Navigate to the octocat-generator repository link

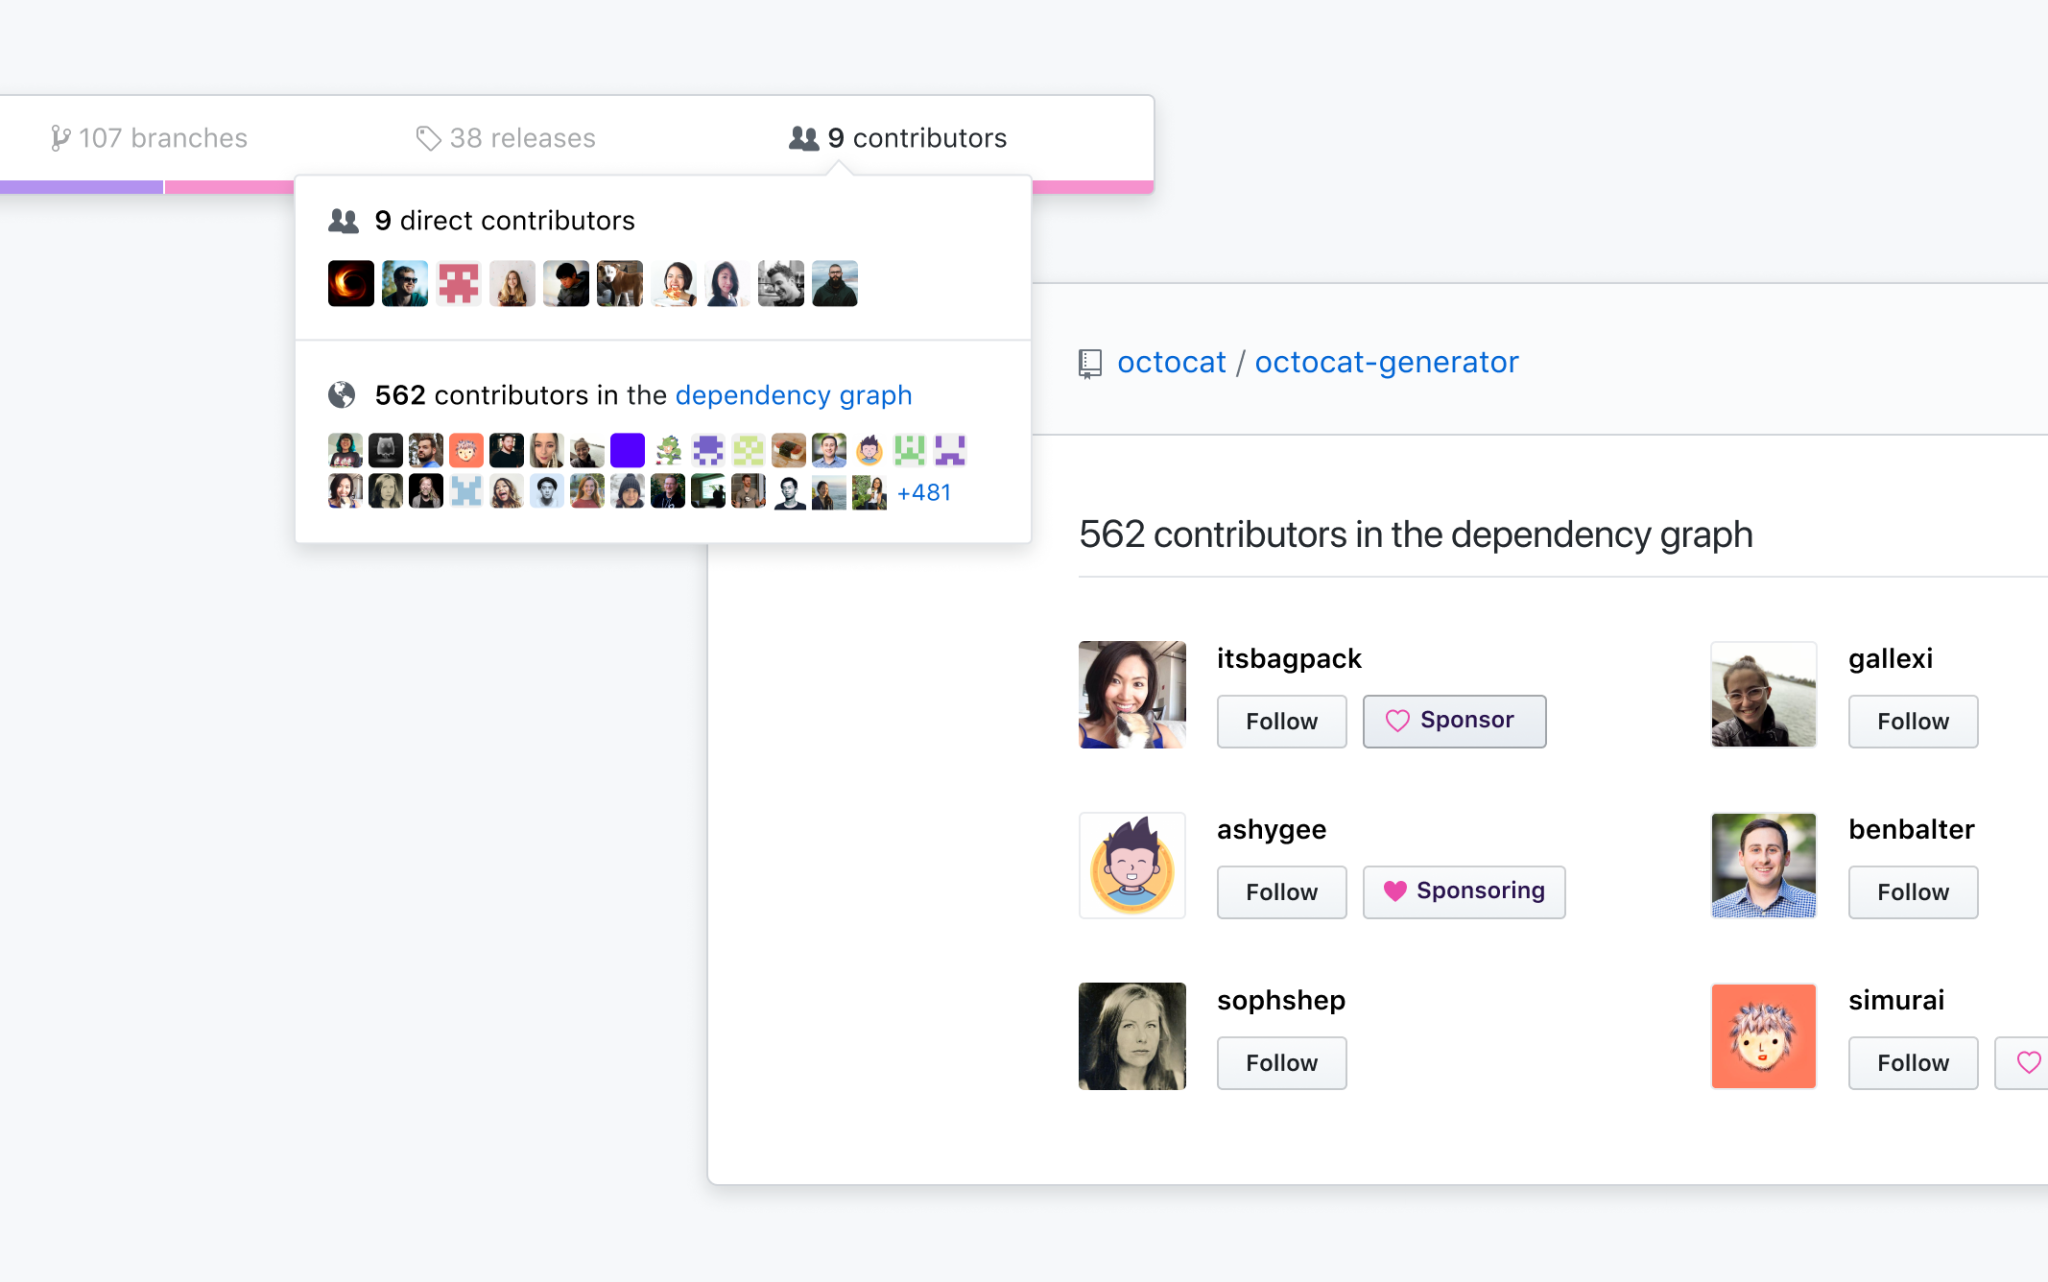pyautogui.click(x=1386, y=362)
